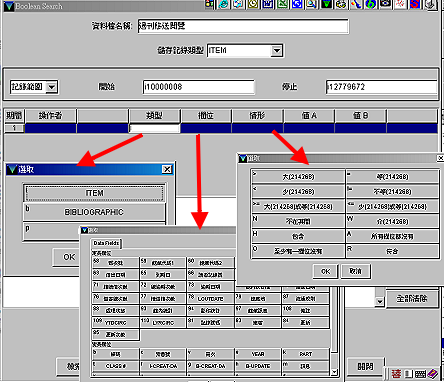The height and width of the screenshot is (382, 444).
Task: Select the 'H' contains condition button
Action: tap(298, 236)
